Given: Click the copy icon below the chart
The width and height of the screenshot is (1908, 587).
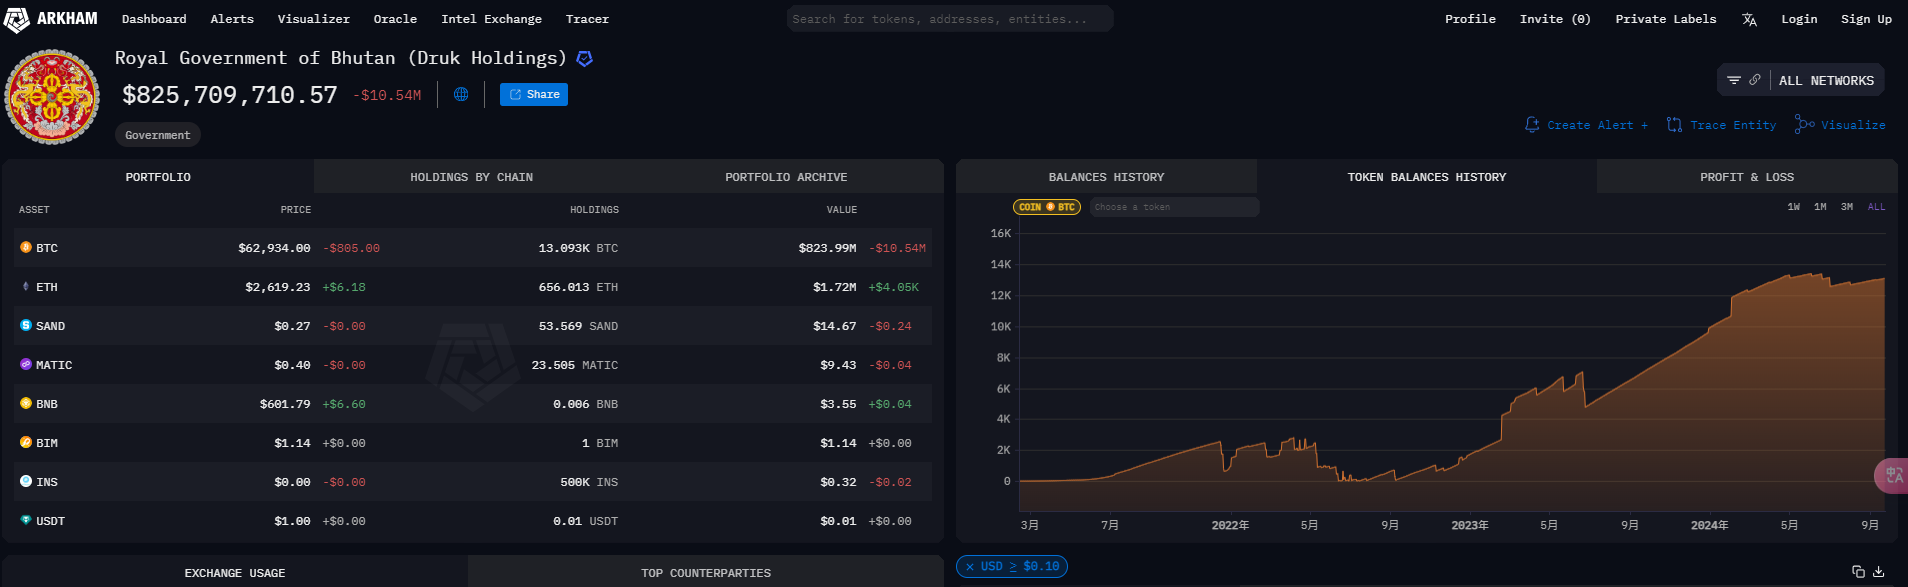Looking at the screenshot, I should tap(1858, 571).
